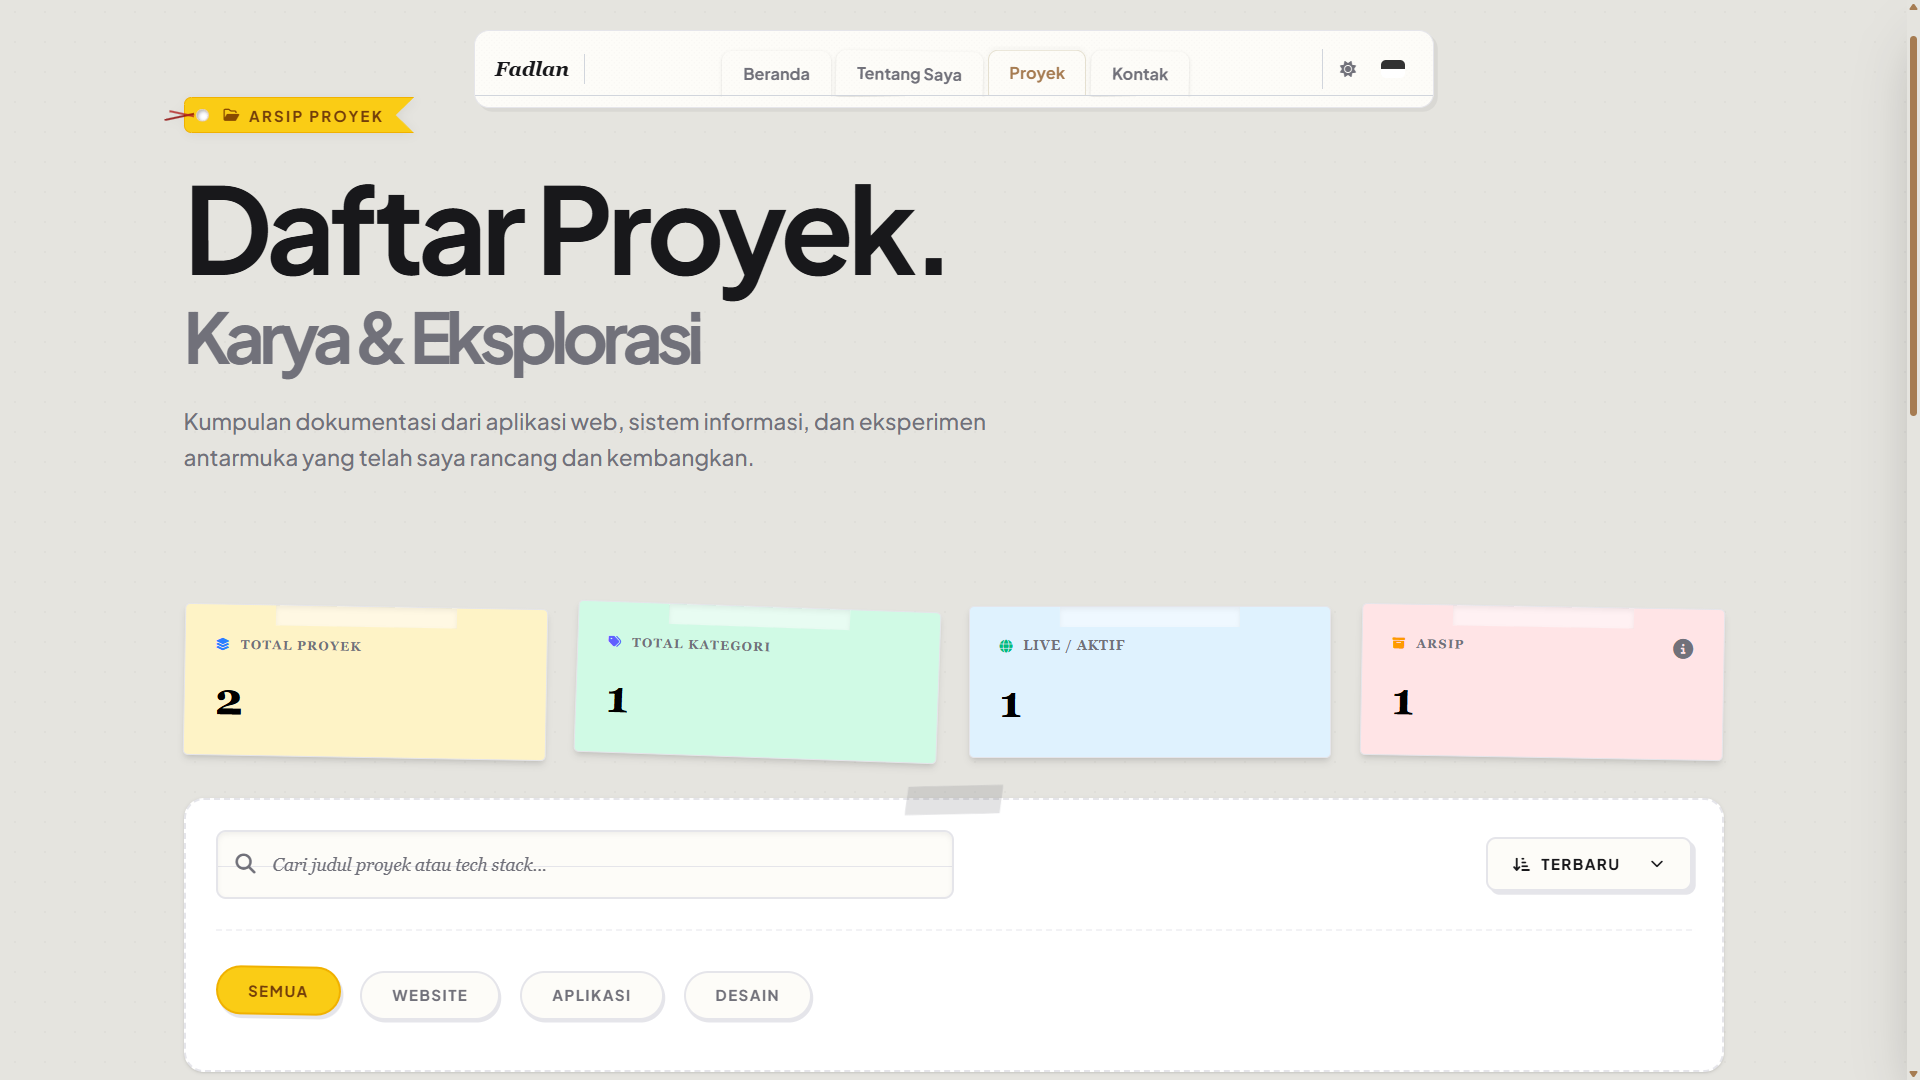Click the search magnifier icon in the search bar
This screenshot has width=1920, height=1080.
[x=245, y=862]
